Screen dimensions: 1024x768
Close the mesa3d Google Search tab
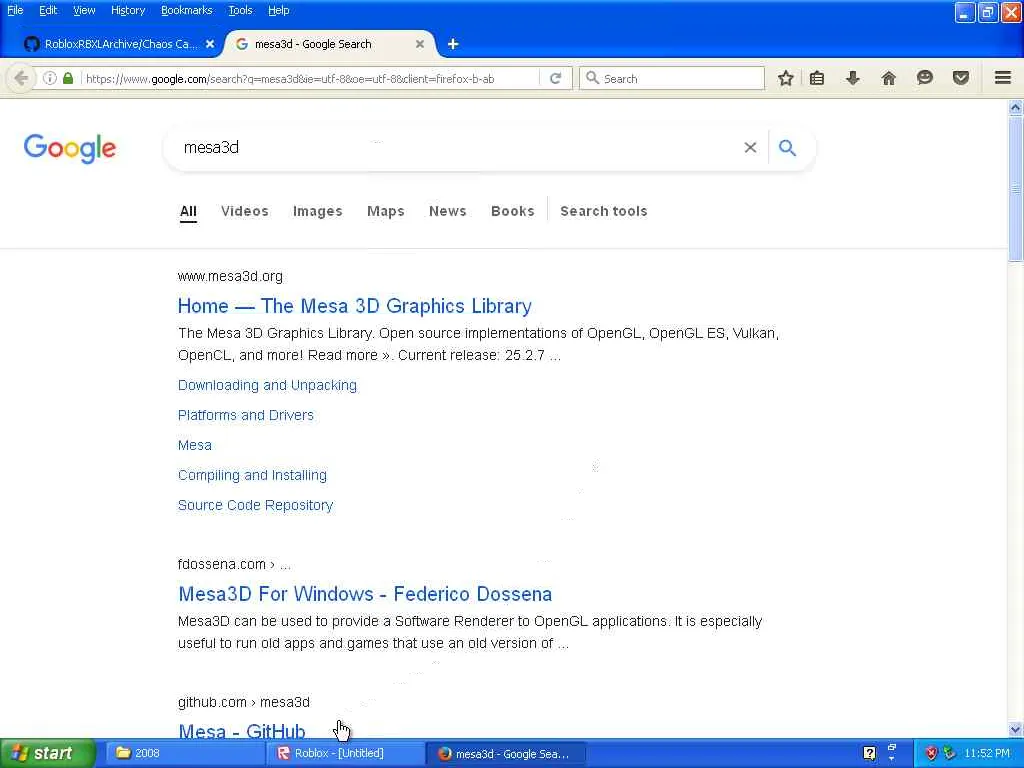420,44
